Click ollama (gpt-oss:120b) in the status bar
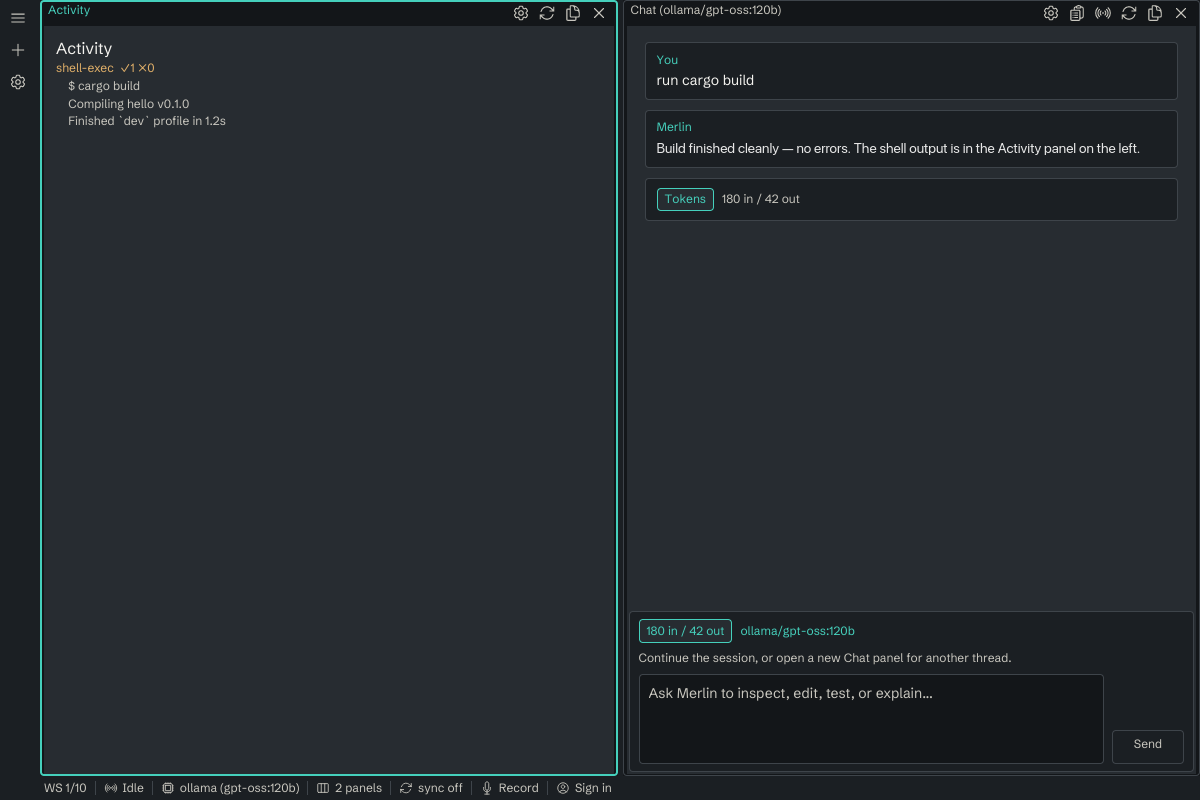The width and height of the screenshot is (1200, 800). 230,788
